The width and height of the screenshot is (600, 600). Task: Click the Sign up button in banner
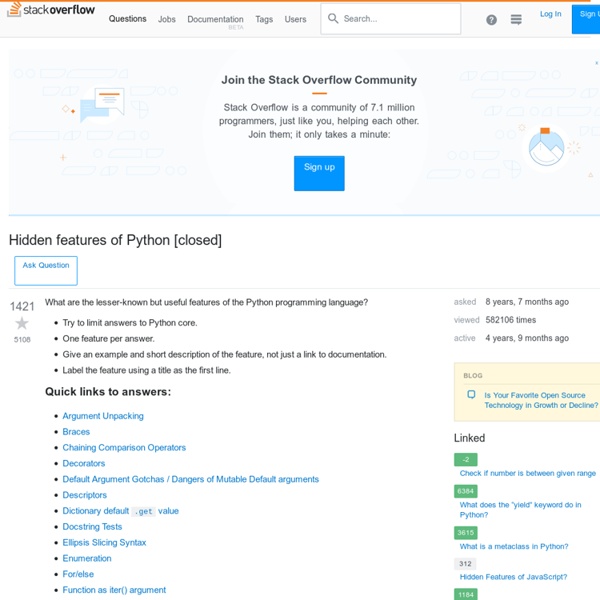point(319,173)
